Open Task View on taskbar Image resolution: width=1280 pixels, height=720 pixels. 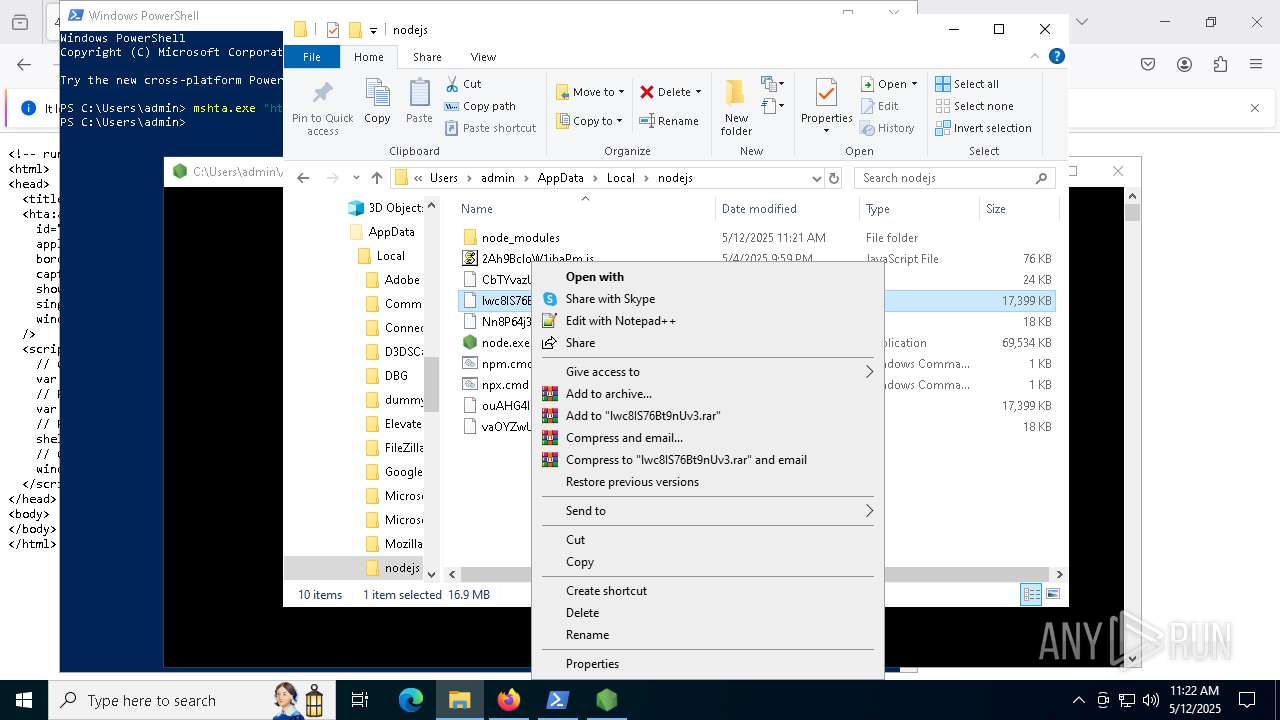coord(360,700)
